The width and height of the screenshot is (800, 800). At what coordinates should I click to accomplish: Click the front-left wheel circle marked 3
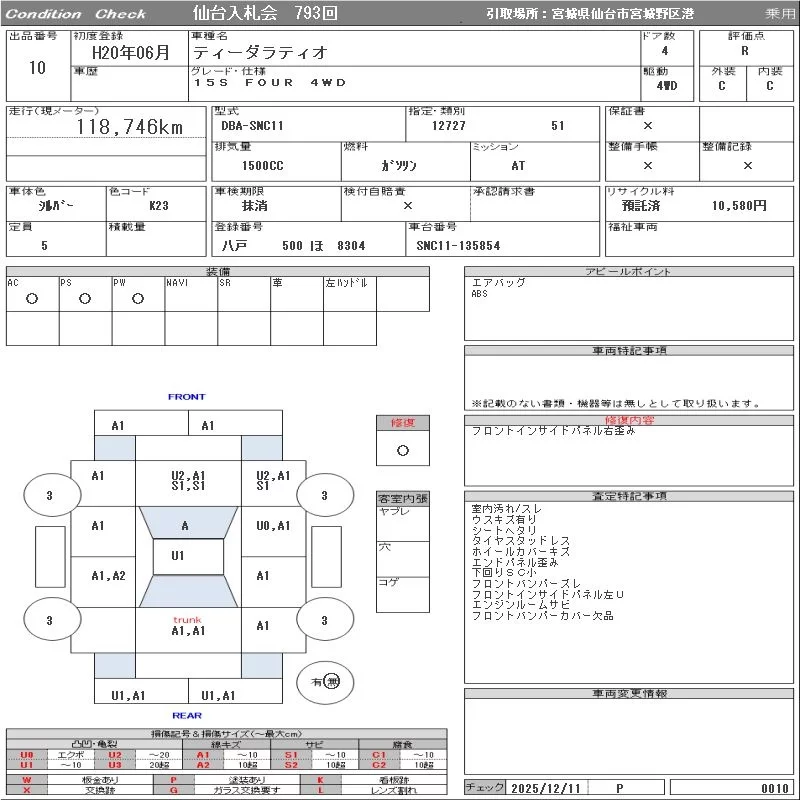click(x=49, y=495)
